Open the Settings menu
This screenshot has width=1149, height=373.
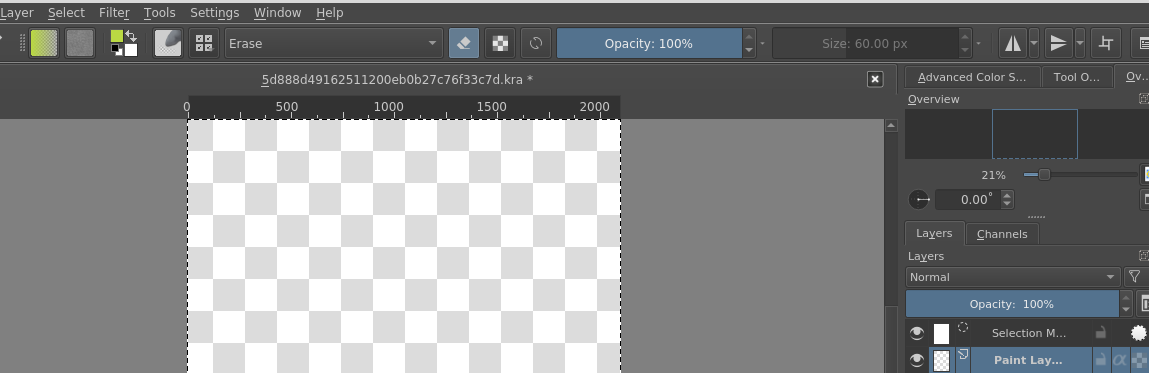pyautogui.click(x=215, y=12)
